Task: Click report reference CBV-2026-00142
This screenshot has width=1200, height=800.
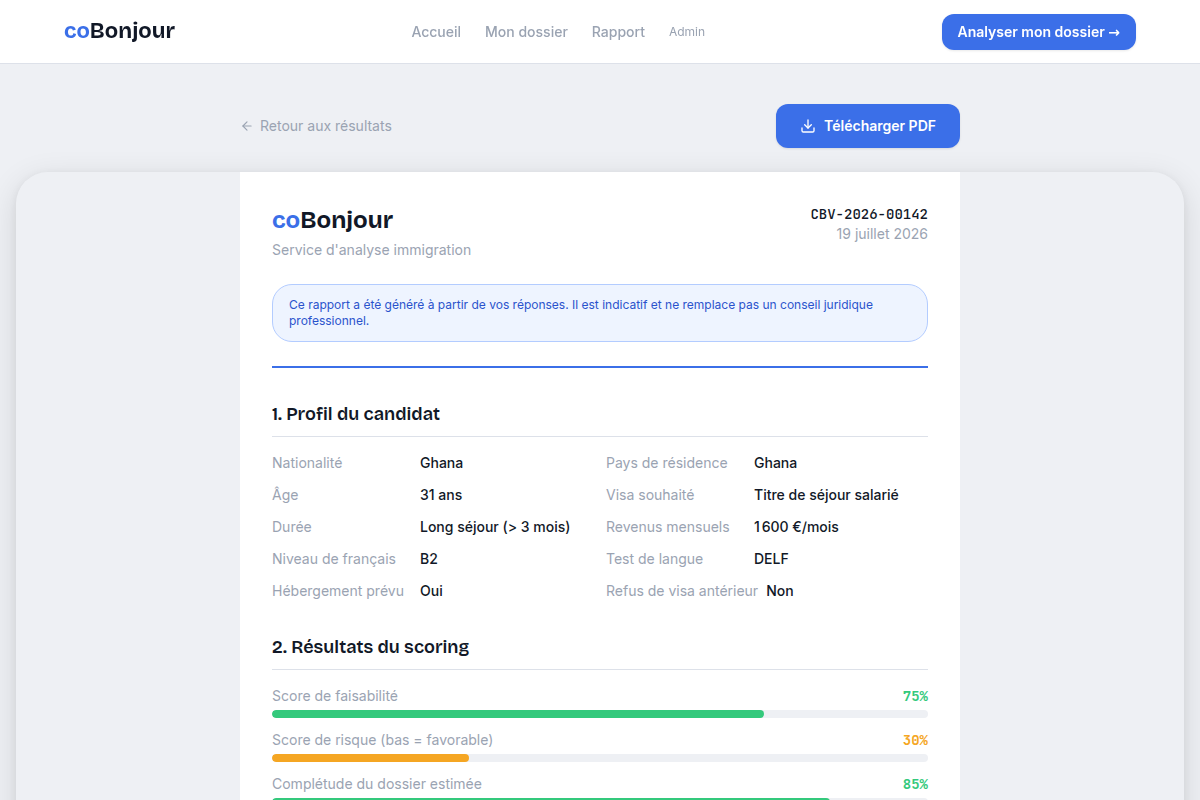Action: click(x=869, y=214)
